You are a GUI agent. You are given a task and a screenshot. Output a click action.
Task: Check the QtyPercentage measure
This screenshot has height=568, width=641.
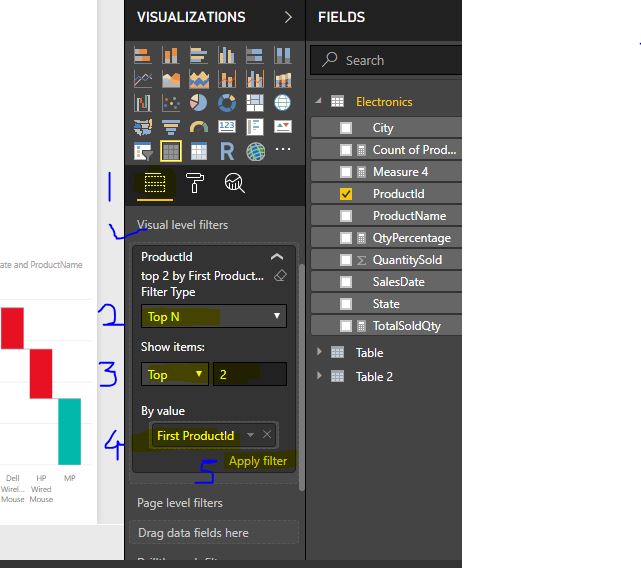coord(346,238)
